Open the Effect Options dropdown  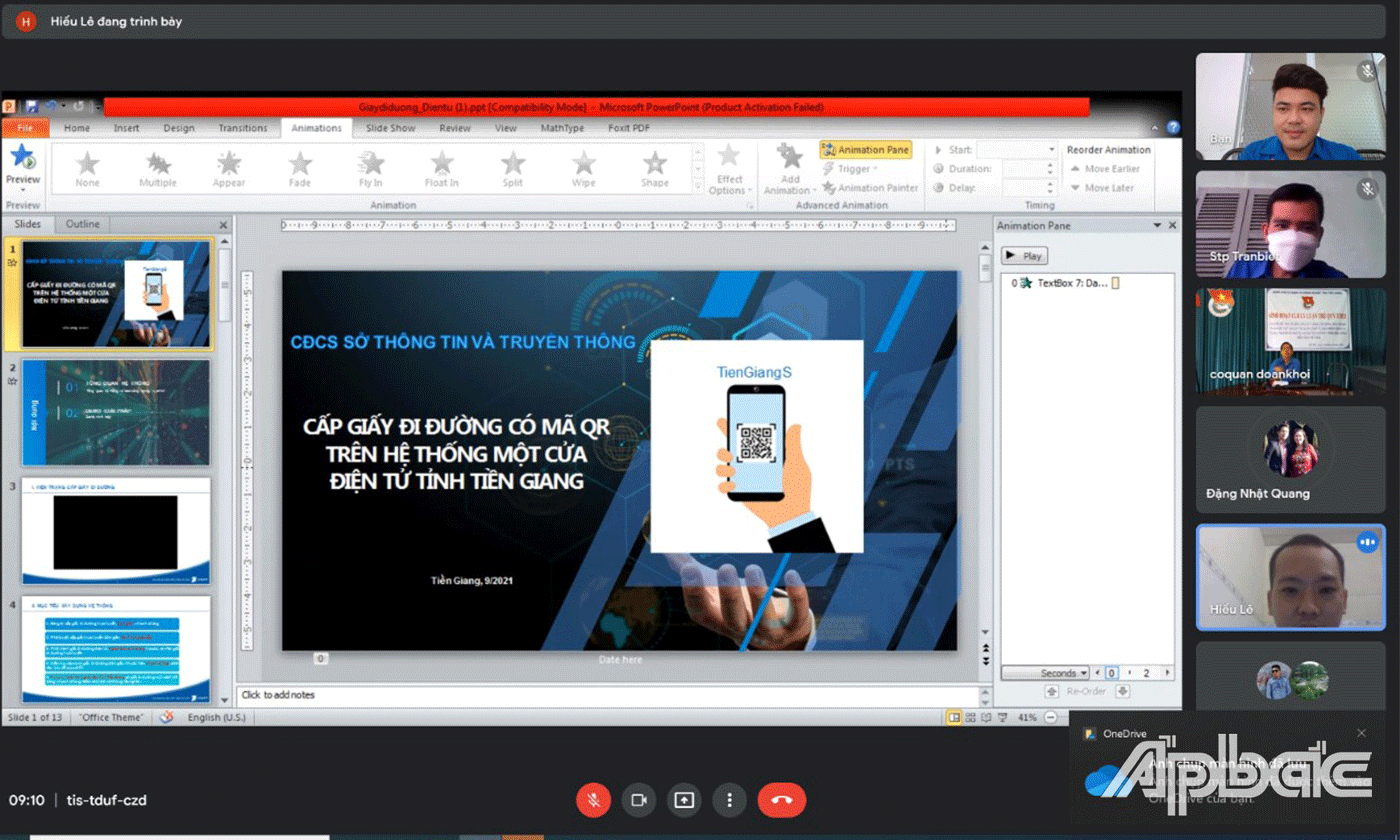[x=730, y=168]
